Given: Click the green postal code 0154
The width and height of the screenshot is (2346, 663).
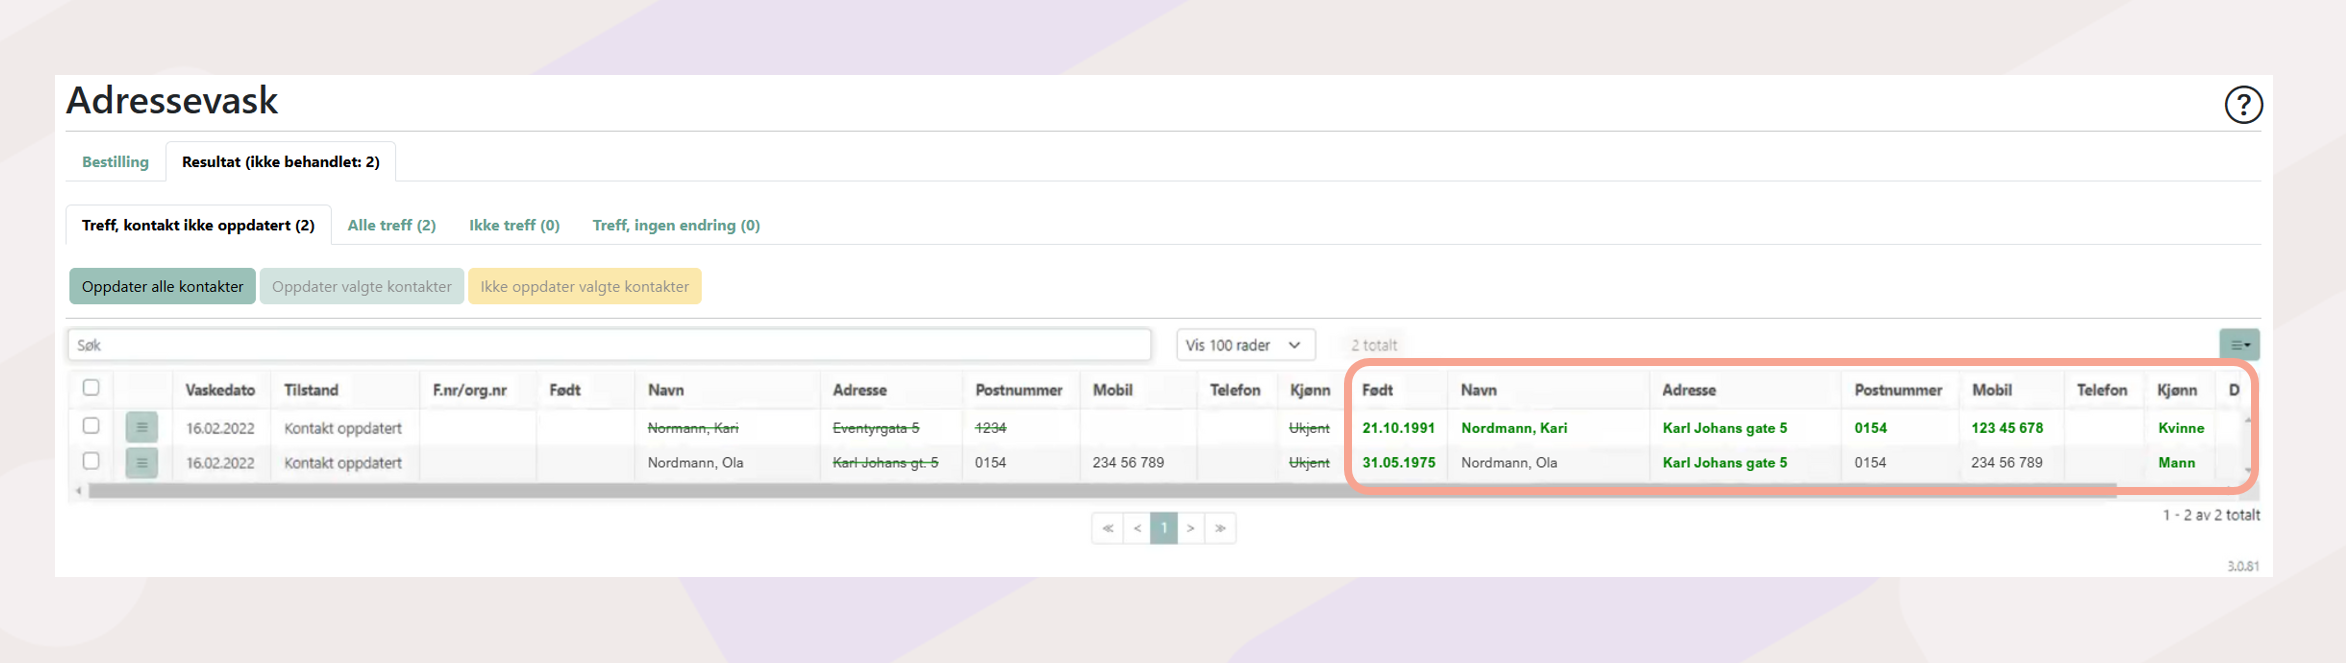Looking at the screenshot, I should (x=1871, y=428).
